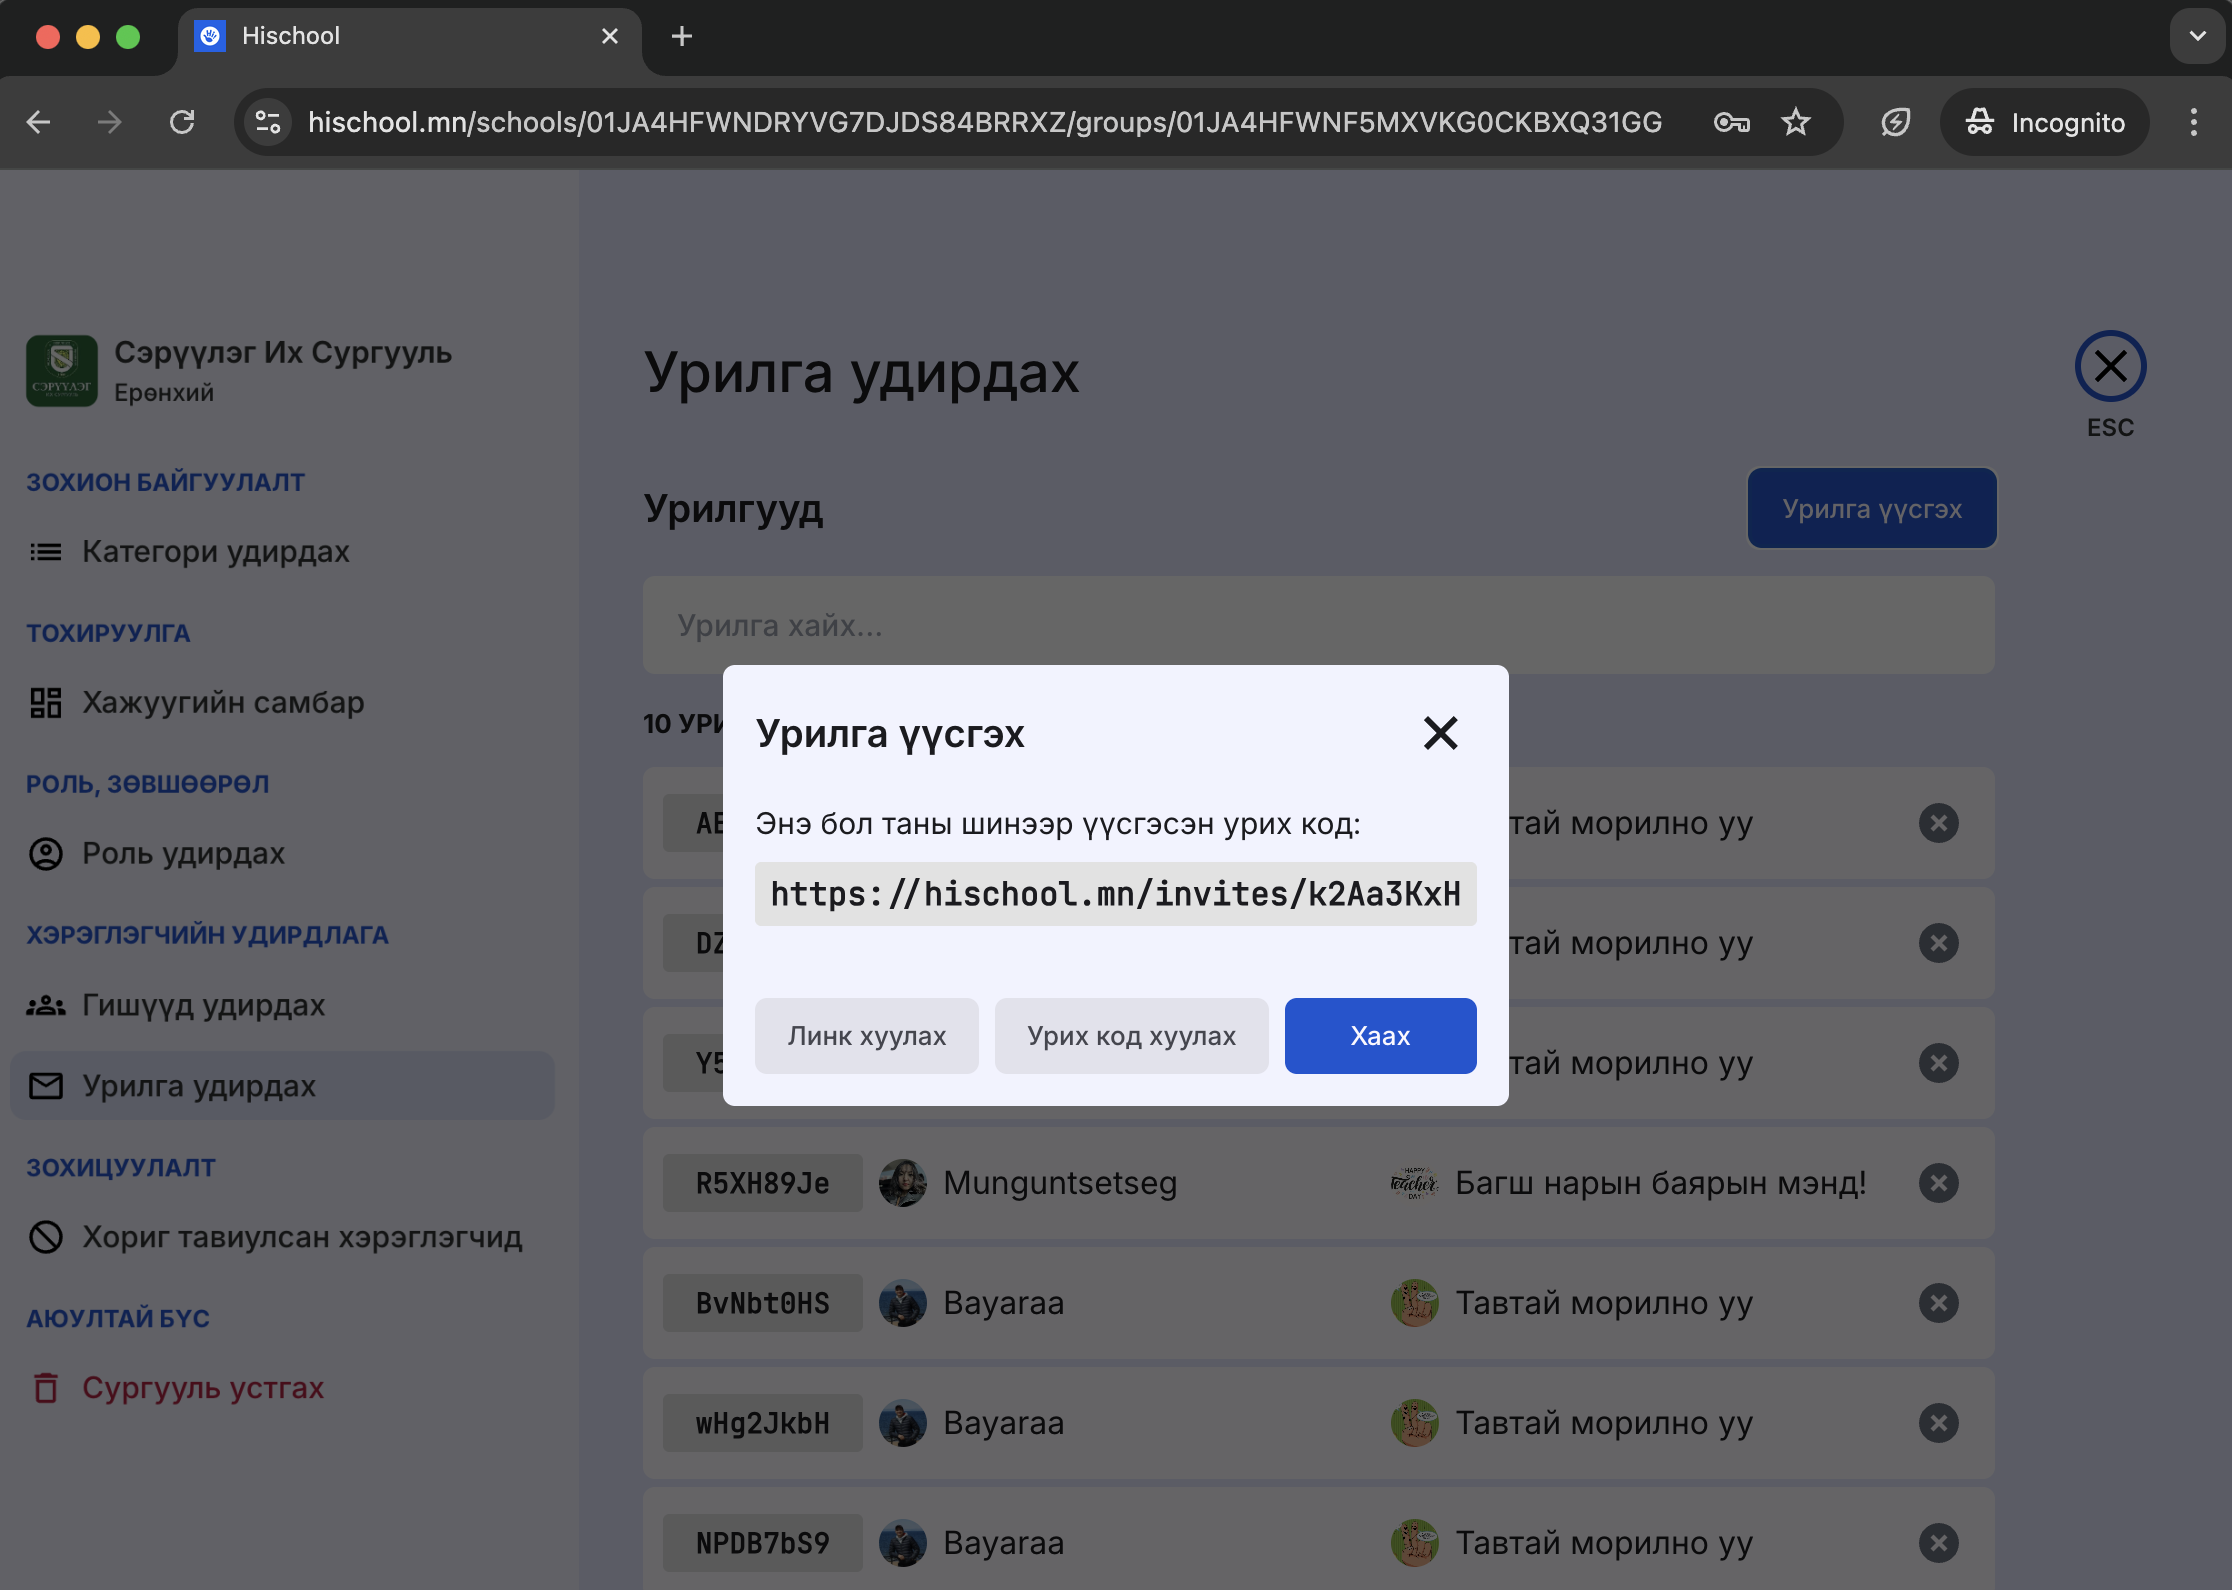Click the Линк хуулах button

tap(866, 1036)
